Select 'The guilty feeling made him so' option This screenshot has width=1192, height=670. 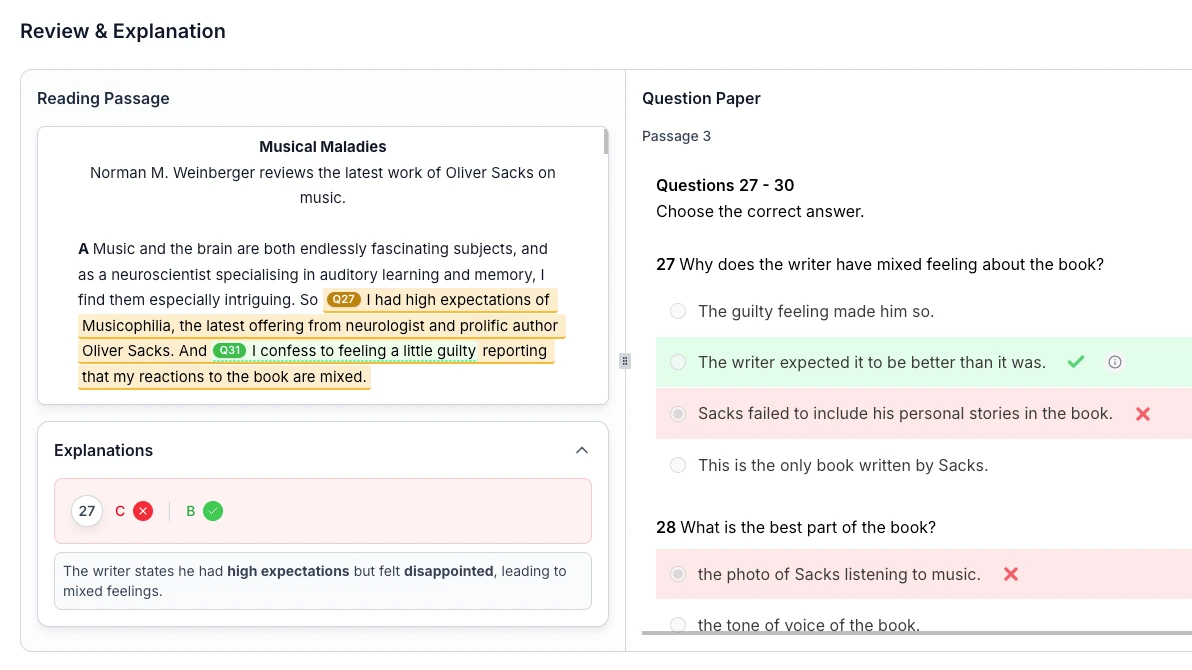(x=678, y=311)
